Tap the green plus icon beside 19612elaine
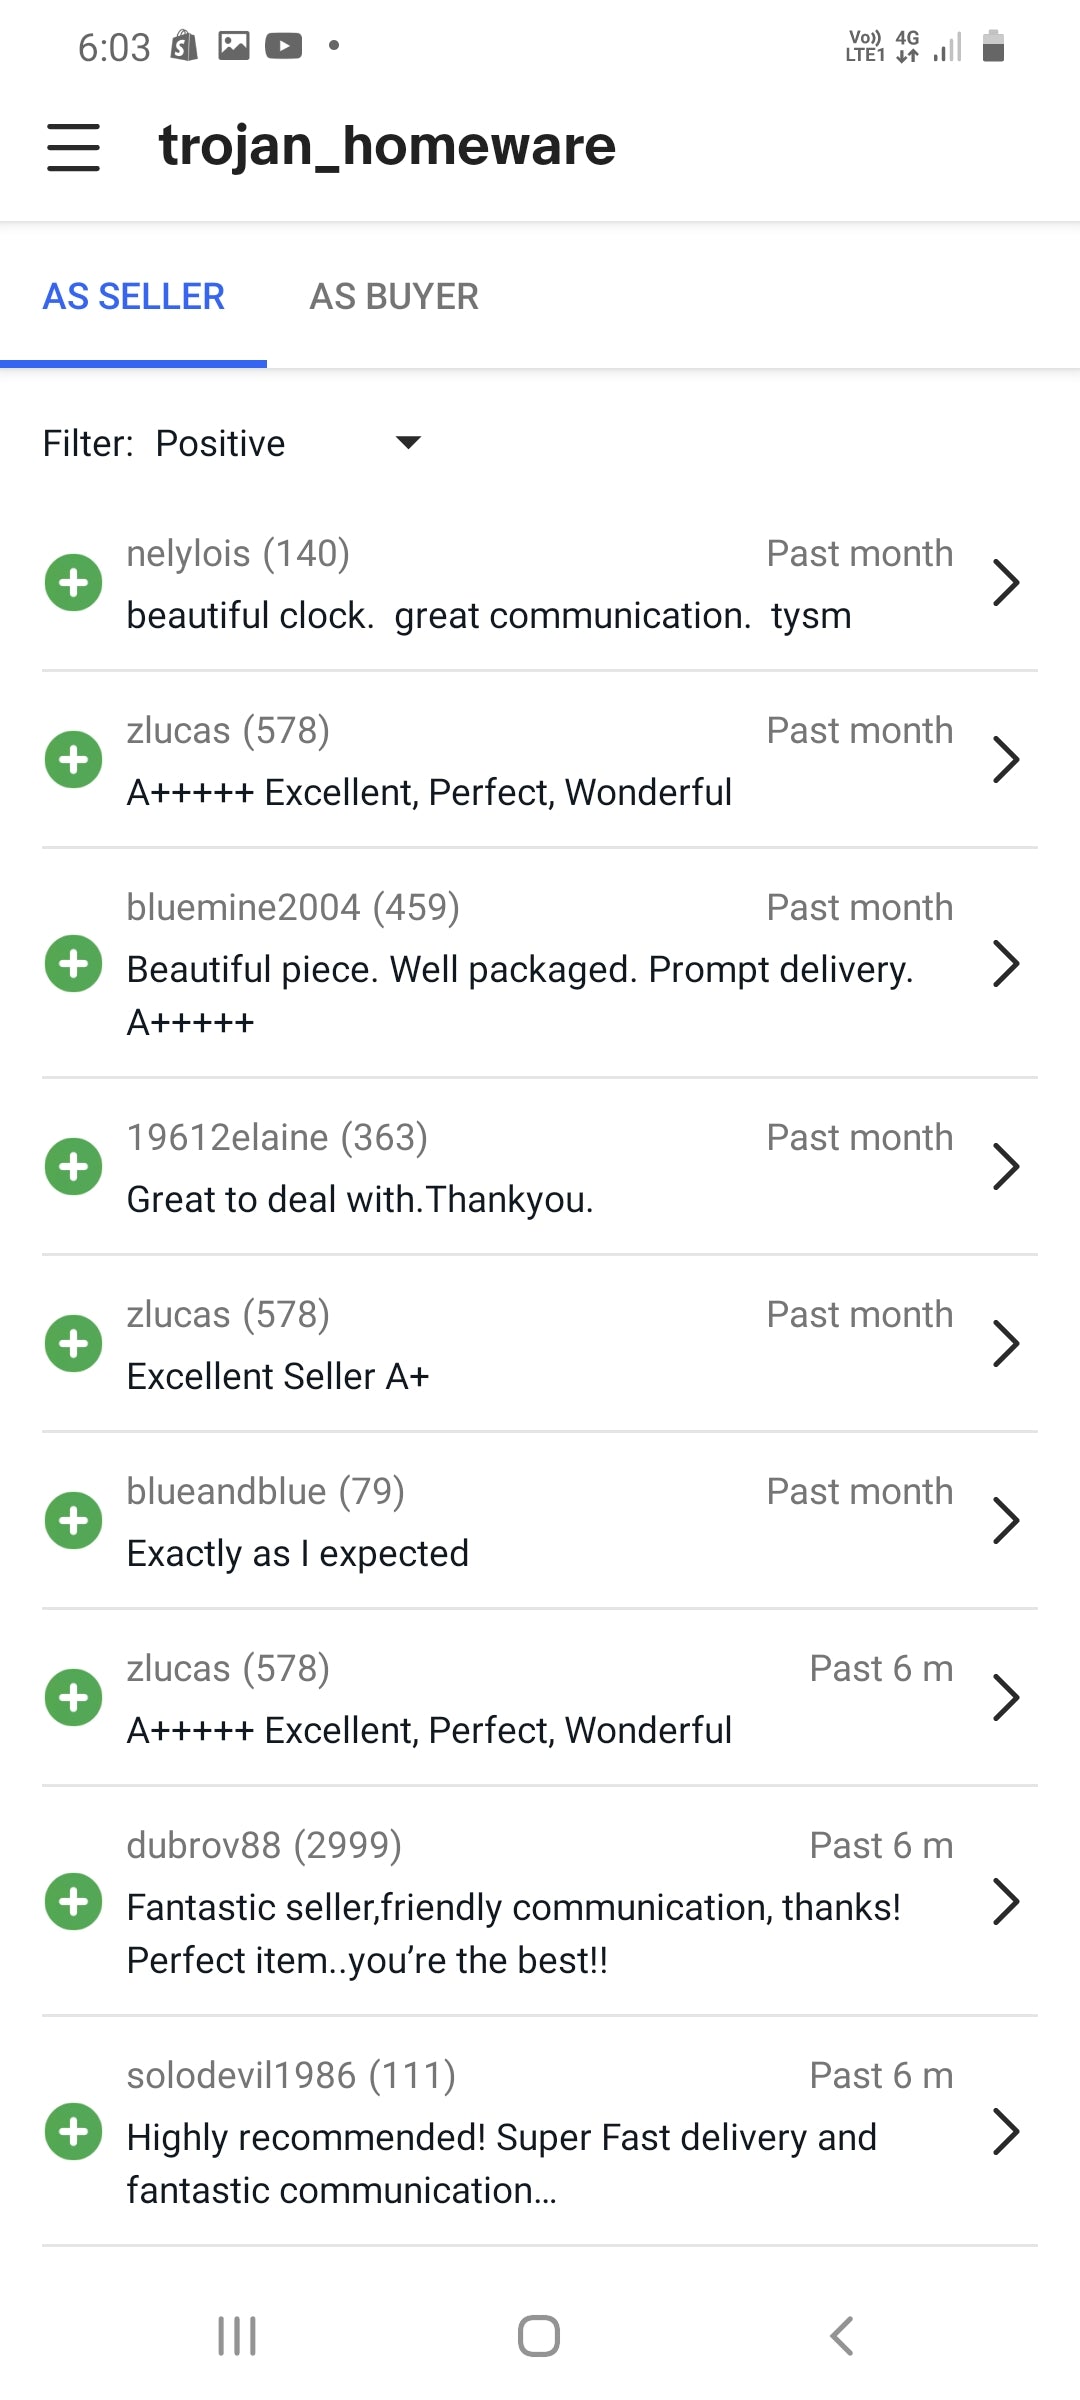1080x2400 pixels. click(73, 1167)
